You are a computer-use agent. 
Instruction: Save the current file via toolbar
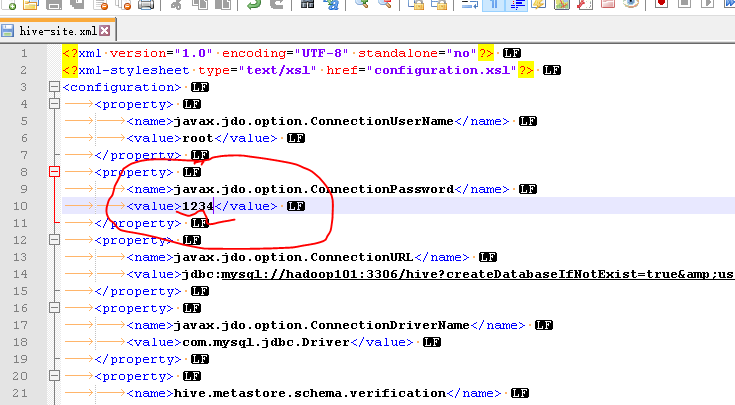[x=54, y=4]
